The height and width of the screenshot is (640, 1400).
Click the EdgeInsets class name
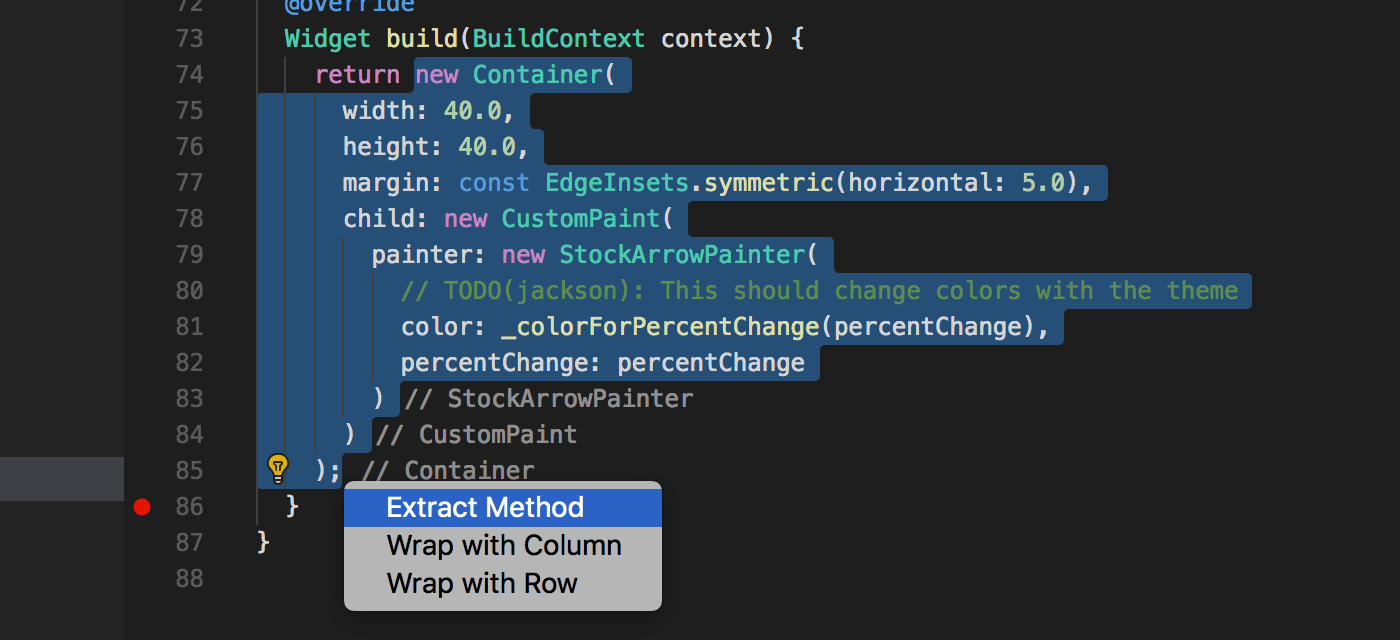coord(617,183)
